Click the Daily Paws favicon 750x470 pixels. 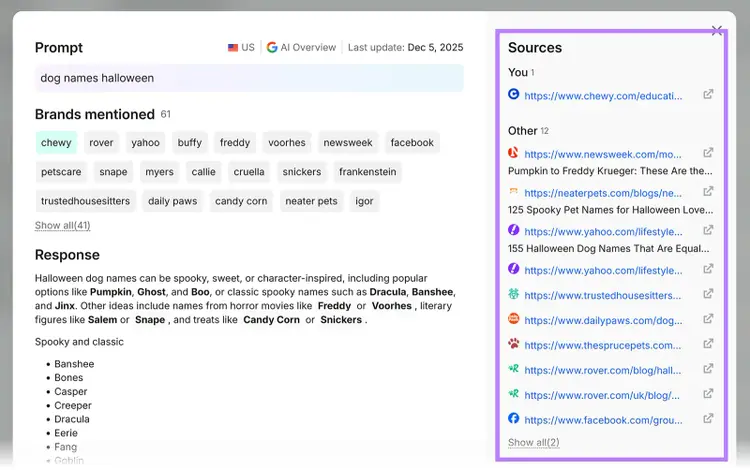(513, 318)
